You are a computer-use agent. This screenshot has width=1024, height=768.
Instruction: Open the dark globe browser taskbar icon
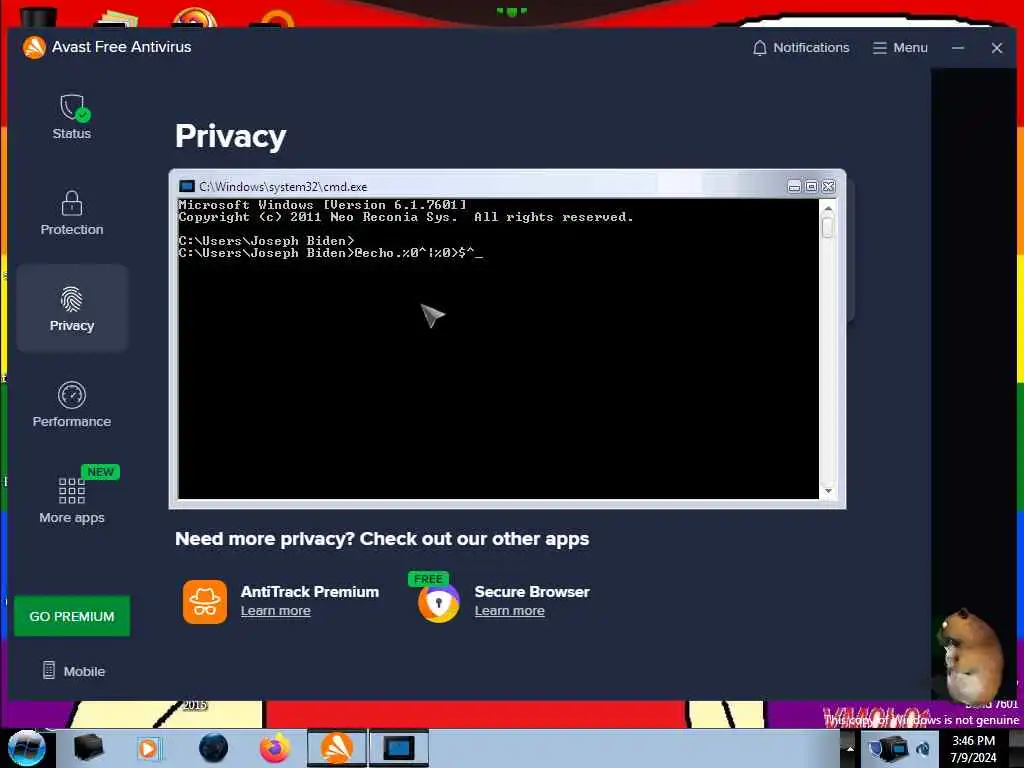(214, 748)
